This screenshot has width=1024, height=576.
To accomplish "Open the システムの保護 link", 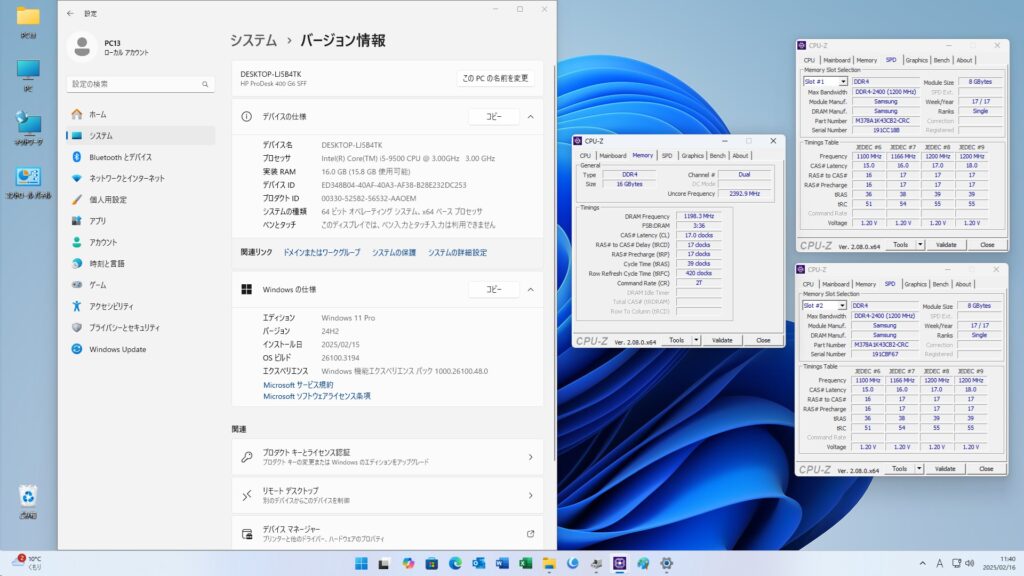I will click(394, 253).
